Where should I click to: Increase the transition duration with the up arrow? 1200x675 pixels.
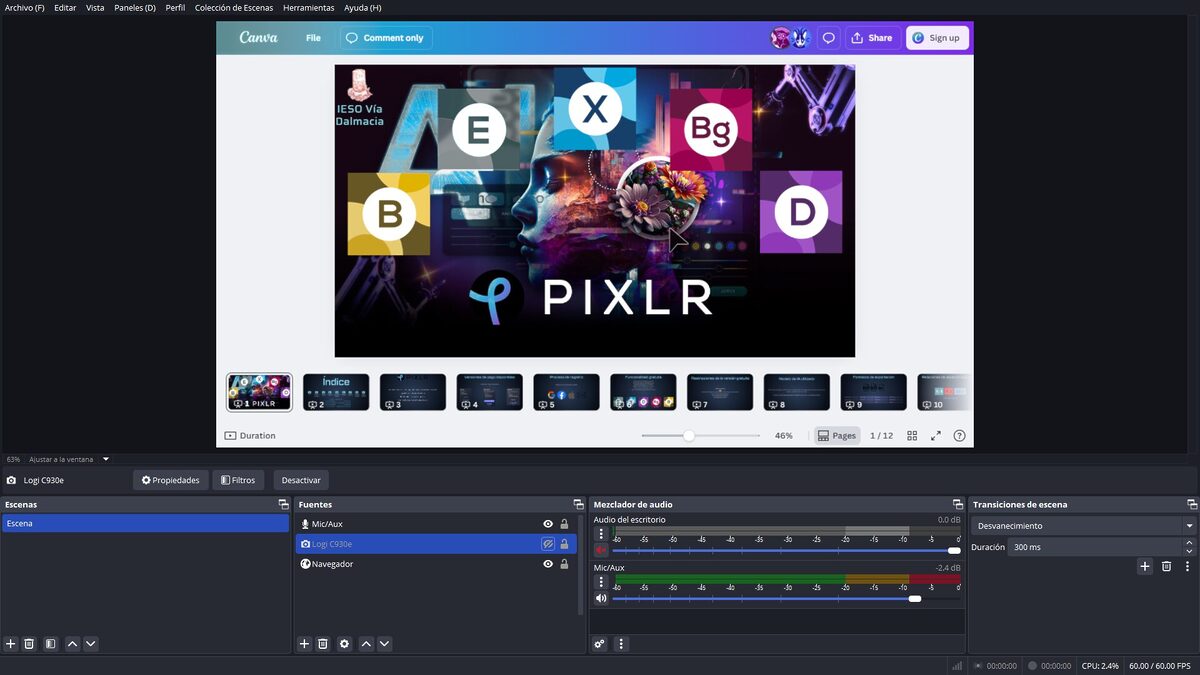1189,543
